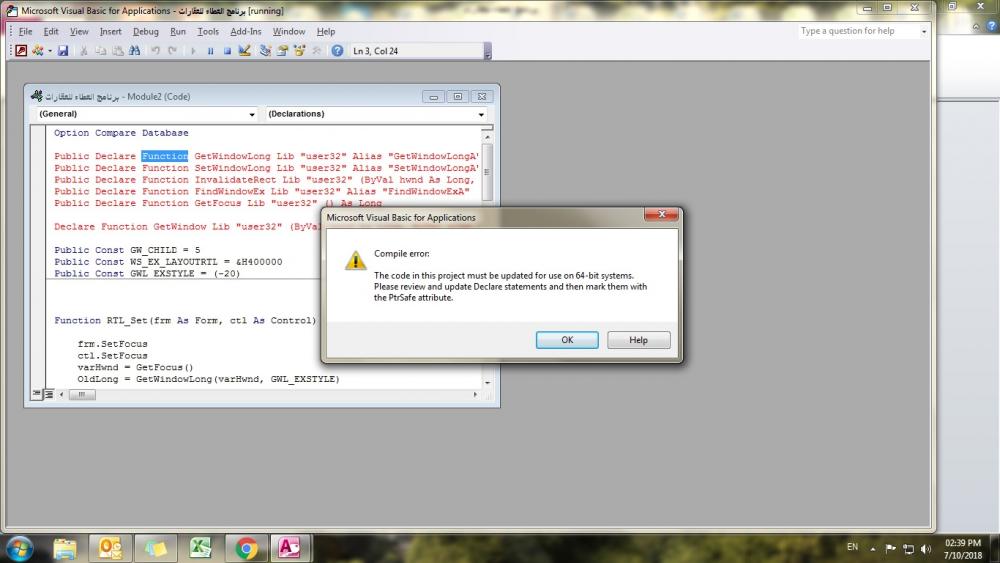1000x563 pixels.
Task: Click the 'frm.SetFocus' code line
Action: pyautogui.click(x=112, y=344)
